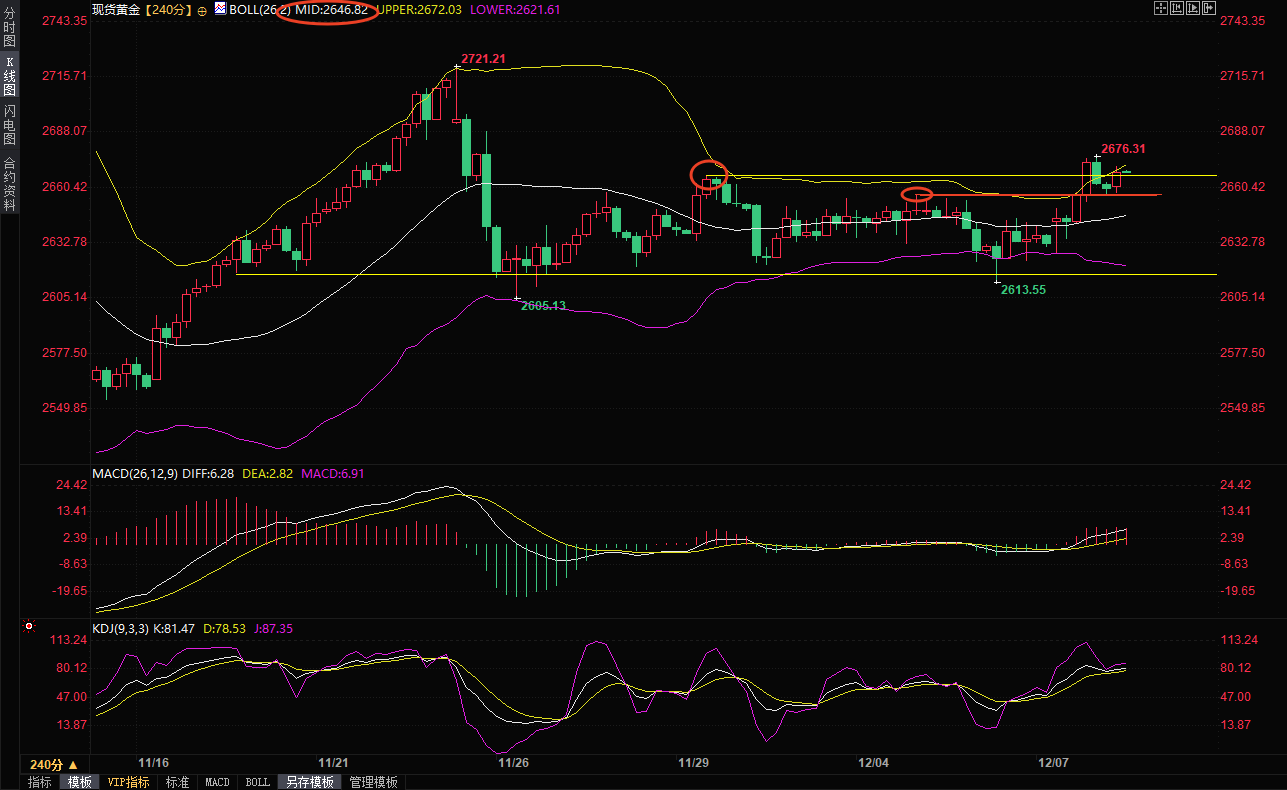Viewport: 1287px width, 790px height.
Task: Open 闪电图 view in left sidebar
Action: (x=9, y=124)
